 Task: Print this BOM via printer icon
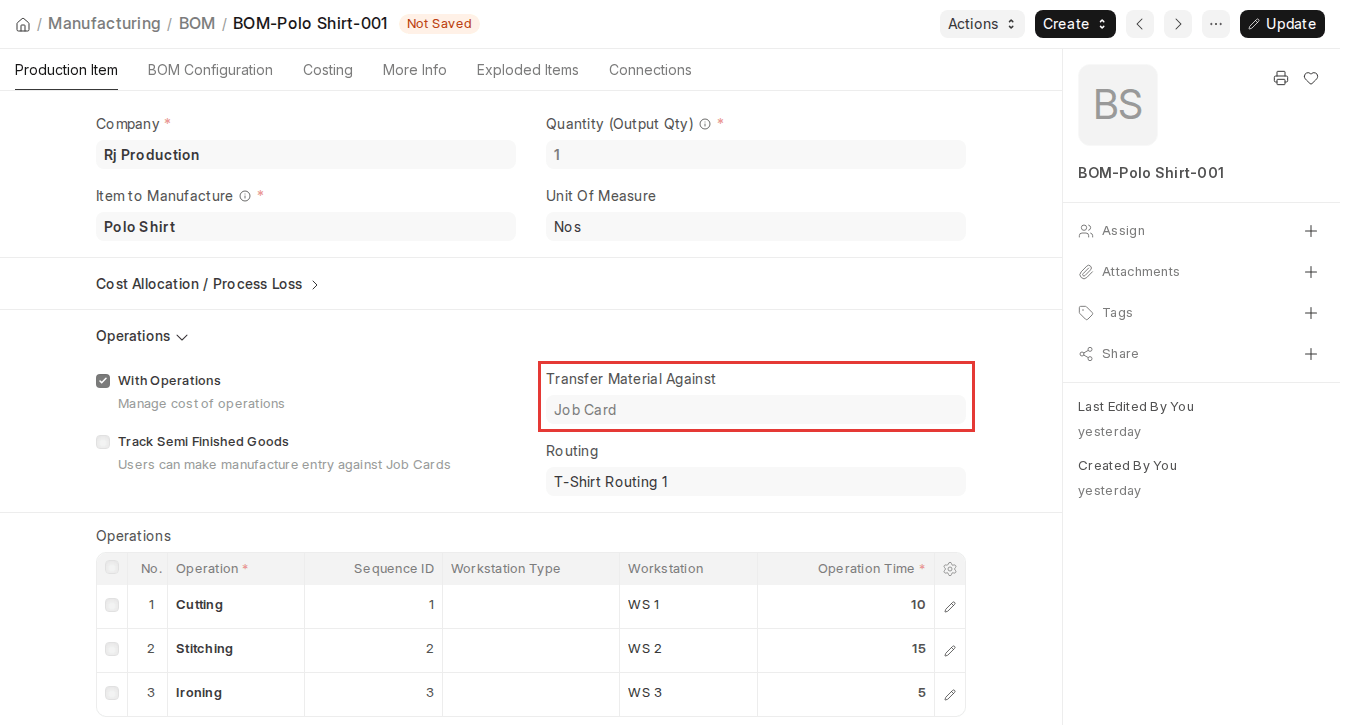[x=1281, y=78]
